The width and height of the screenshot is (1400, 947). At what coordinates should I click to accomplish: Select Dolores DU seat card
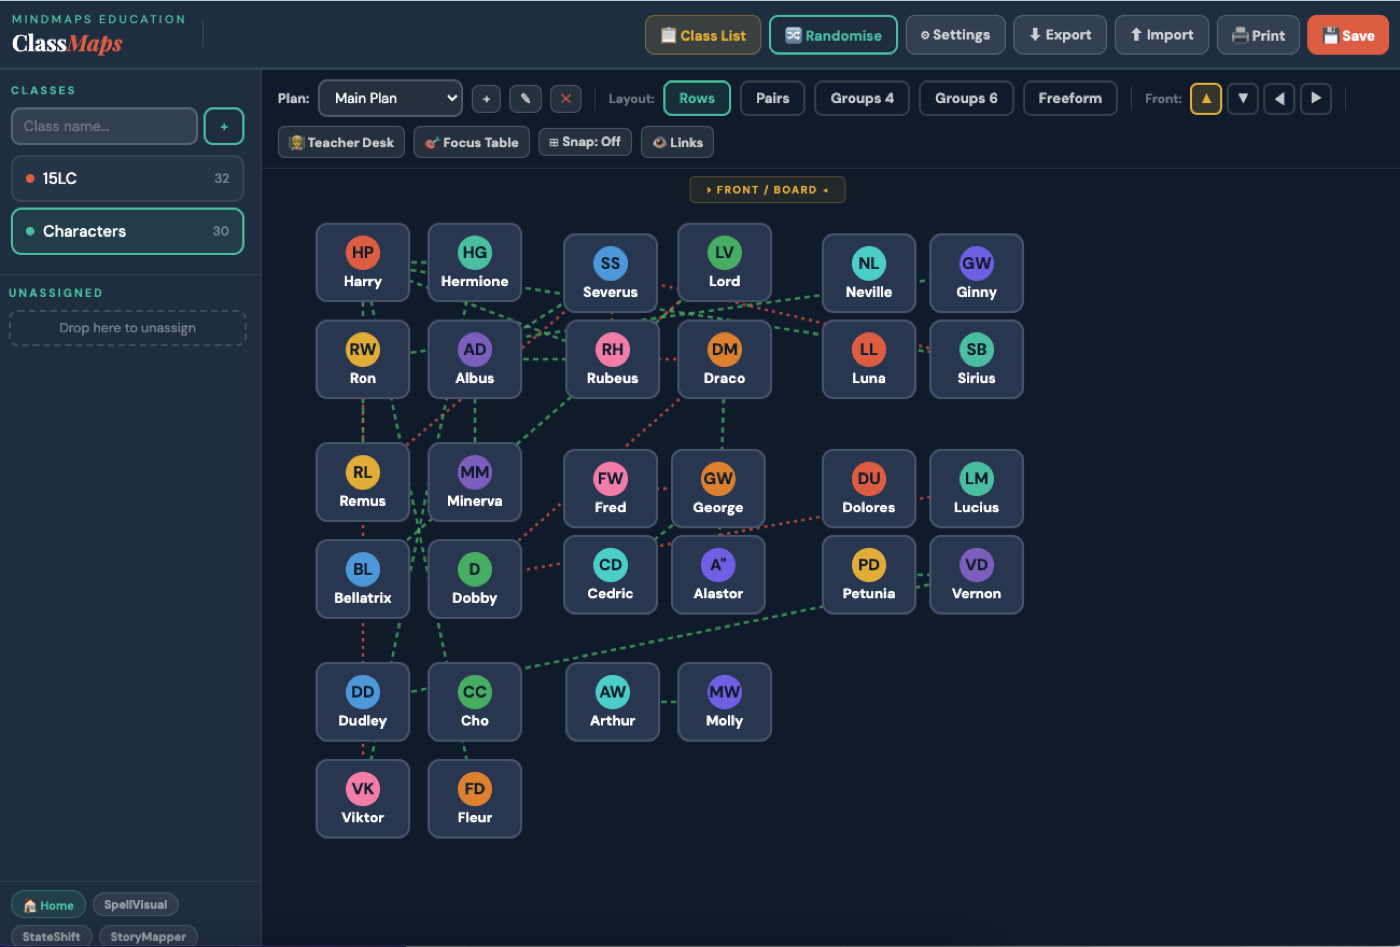868,488
